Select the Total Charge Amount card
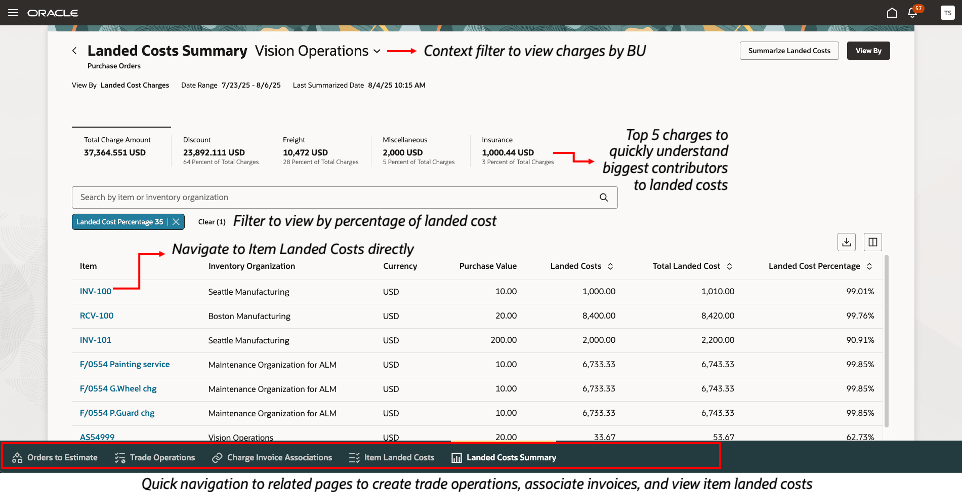 121,147
